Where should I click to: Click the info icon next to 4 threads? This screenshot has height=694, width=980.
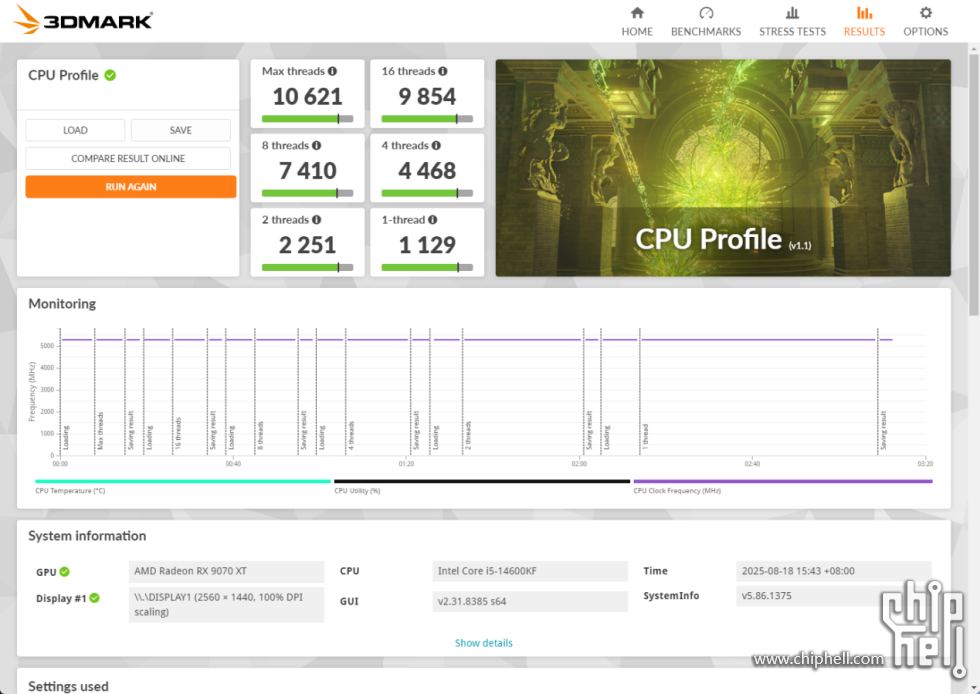click(x=436, y=146)
